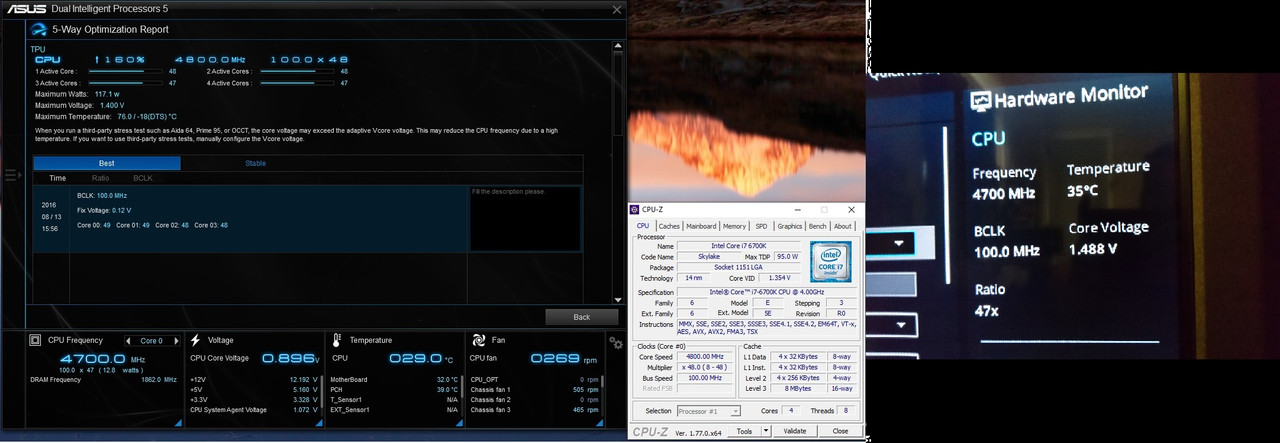Viewport: 1280px width, 443px height.
Task: Select previous core with left arrow
Action: coord(128,341)
